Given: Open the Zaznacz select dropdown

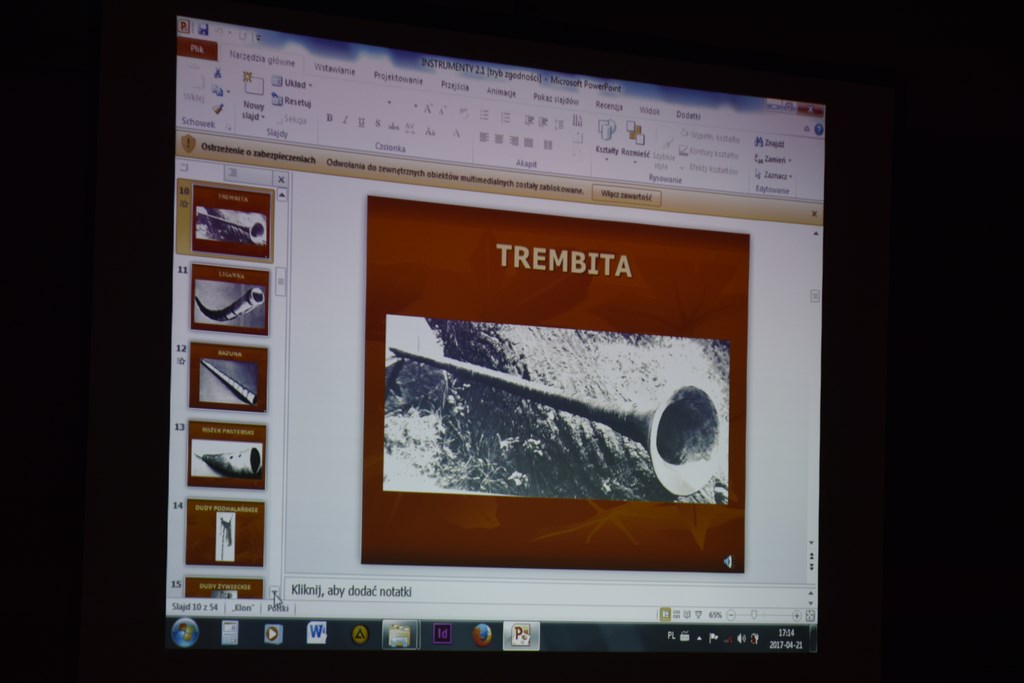Looking at the screenshot, I should [773, 175].
